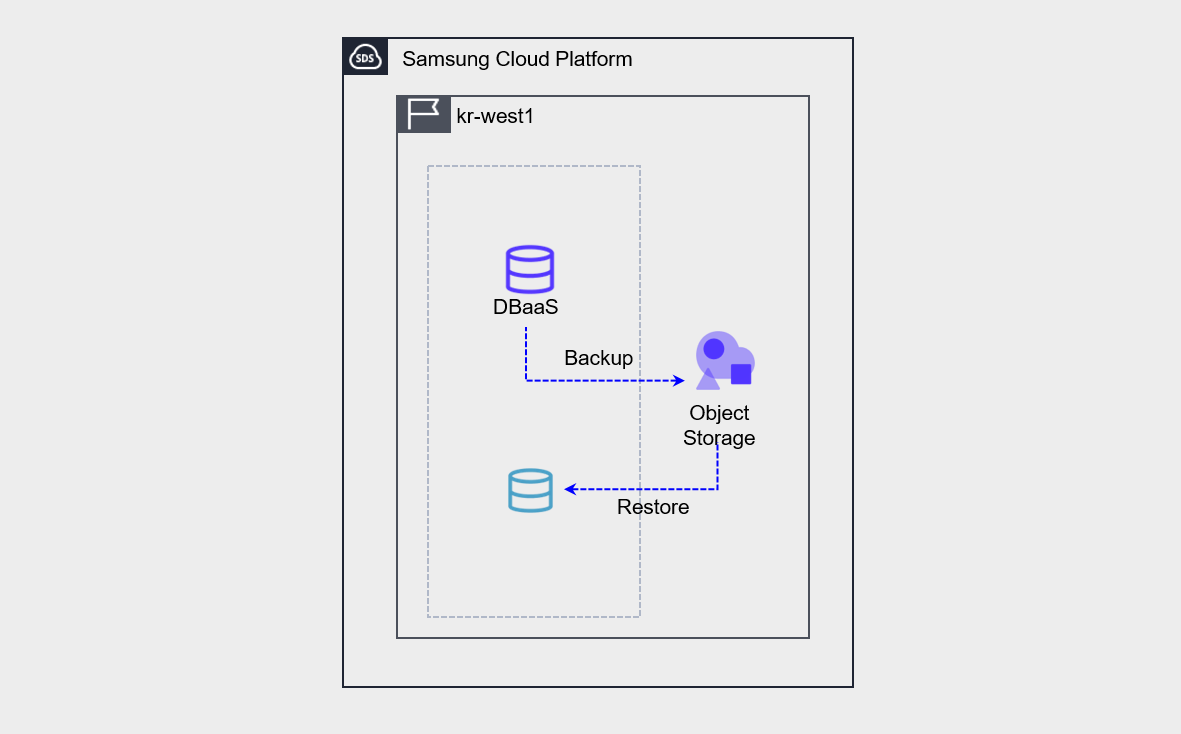Click the horizontal dashed Backup connector line

tap(600, 381)
